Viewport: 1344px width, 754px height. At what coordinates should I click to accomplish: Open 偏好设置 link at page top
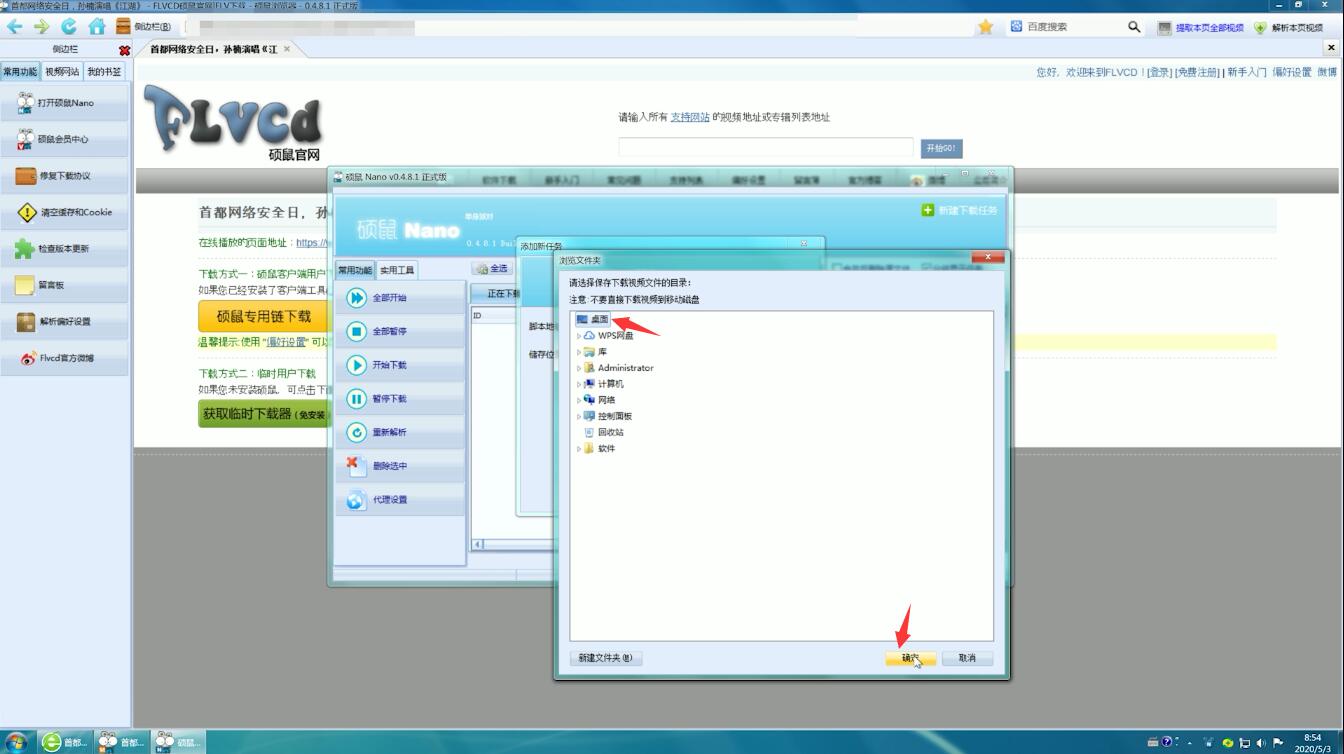(x=1291, y=72)
